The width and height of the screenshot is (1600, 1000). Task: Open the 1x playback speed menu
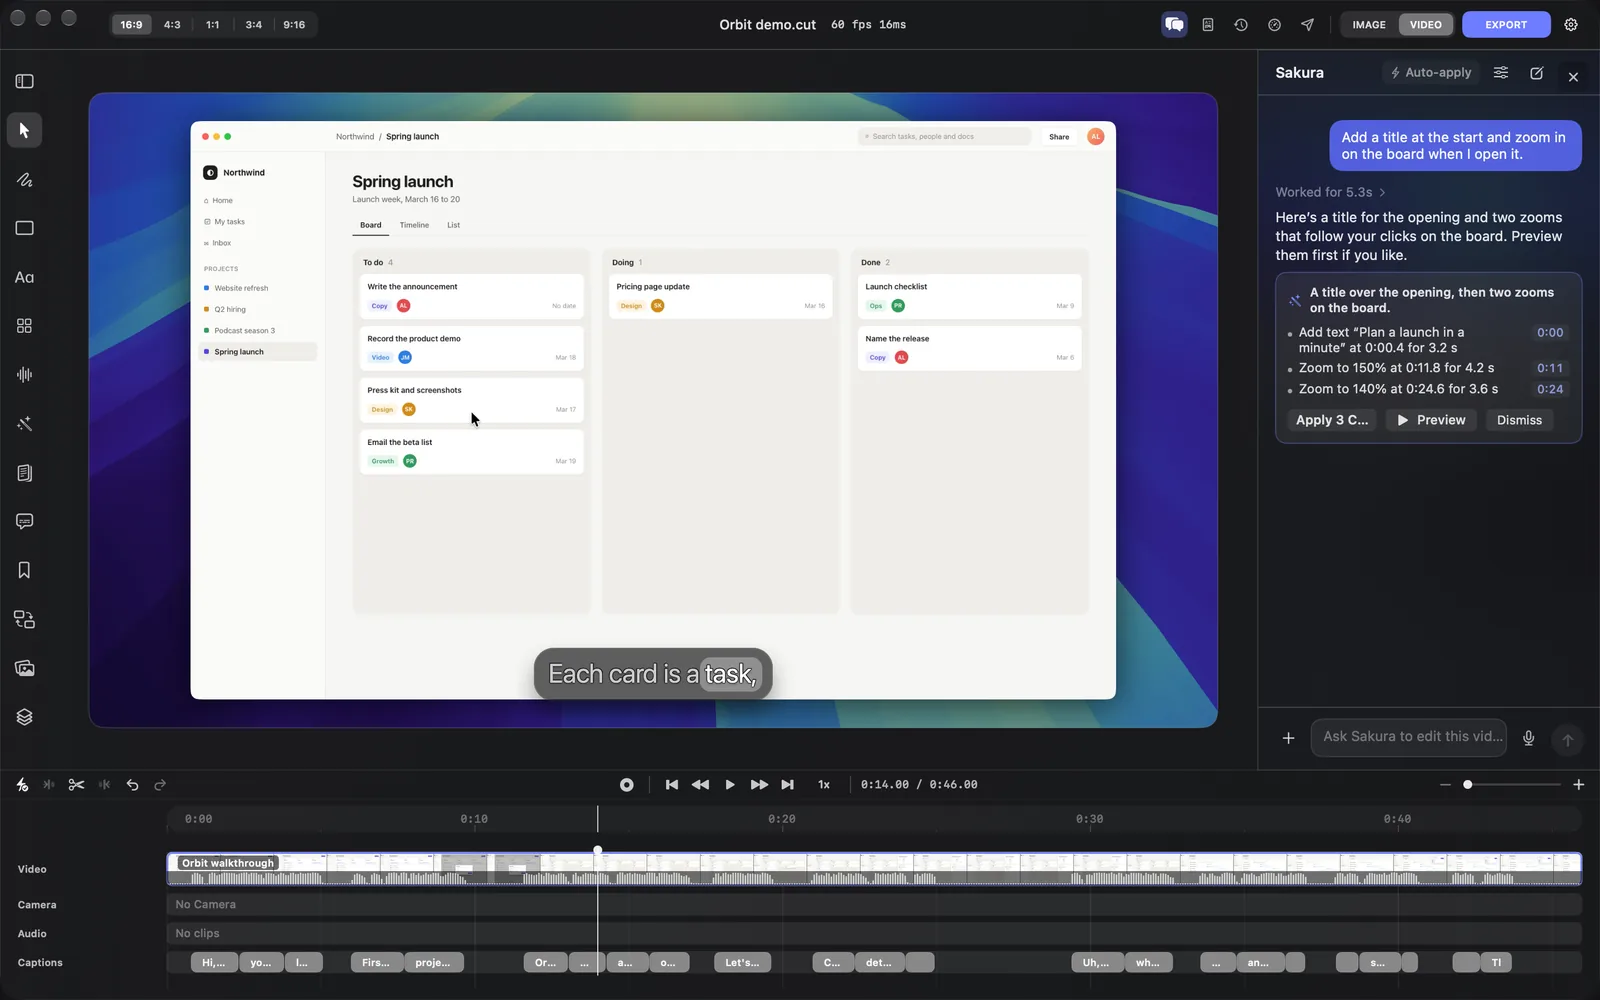pos(824,785)
